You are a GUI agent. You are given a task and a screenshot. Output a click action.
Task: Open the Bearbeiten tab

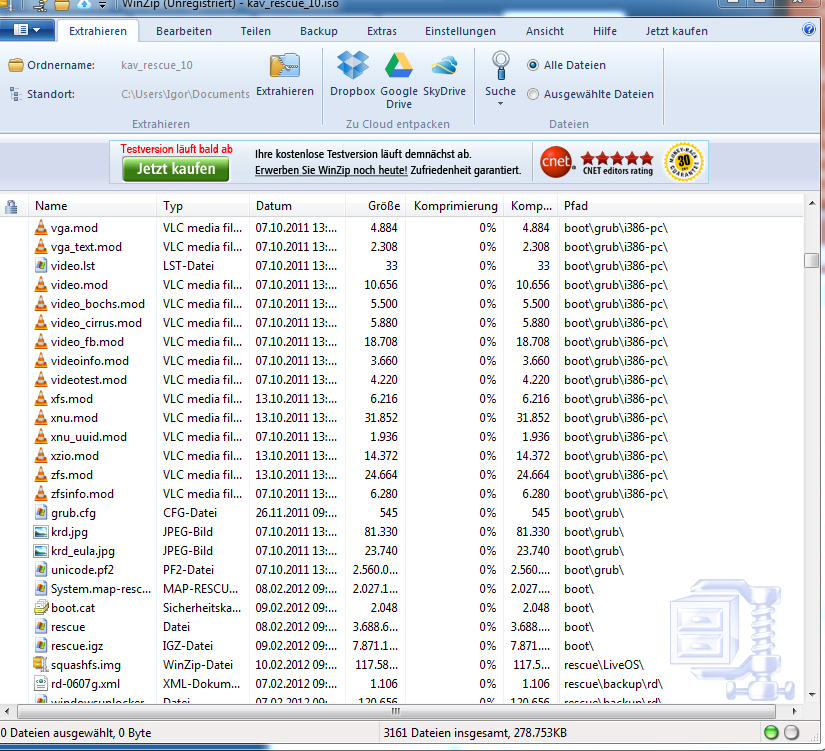[184, 31]
